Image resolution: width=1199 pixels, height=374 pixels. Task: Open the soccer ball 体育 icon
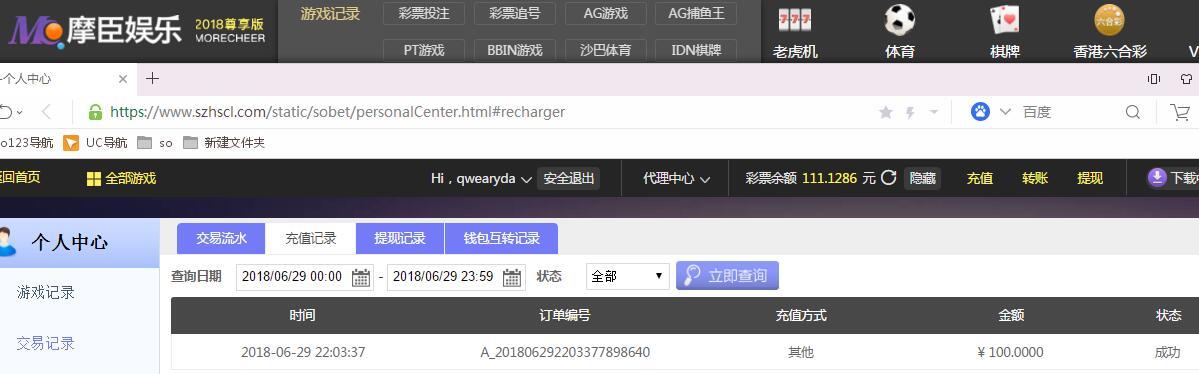900,21
